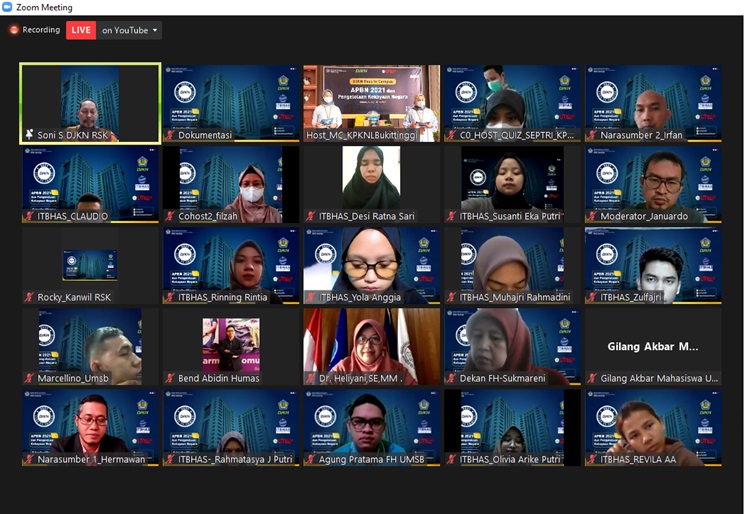Click the ITBHAS_Yola Anggia participant video

coord(371,264)
